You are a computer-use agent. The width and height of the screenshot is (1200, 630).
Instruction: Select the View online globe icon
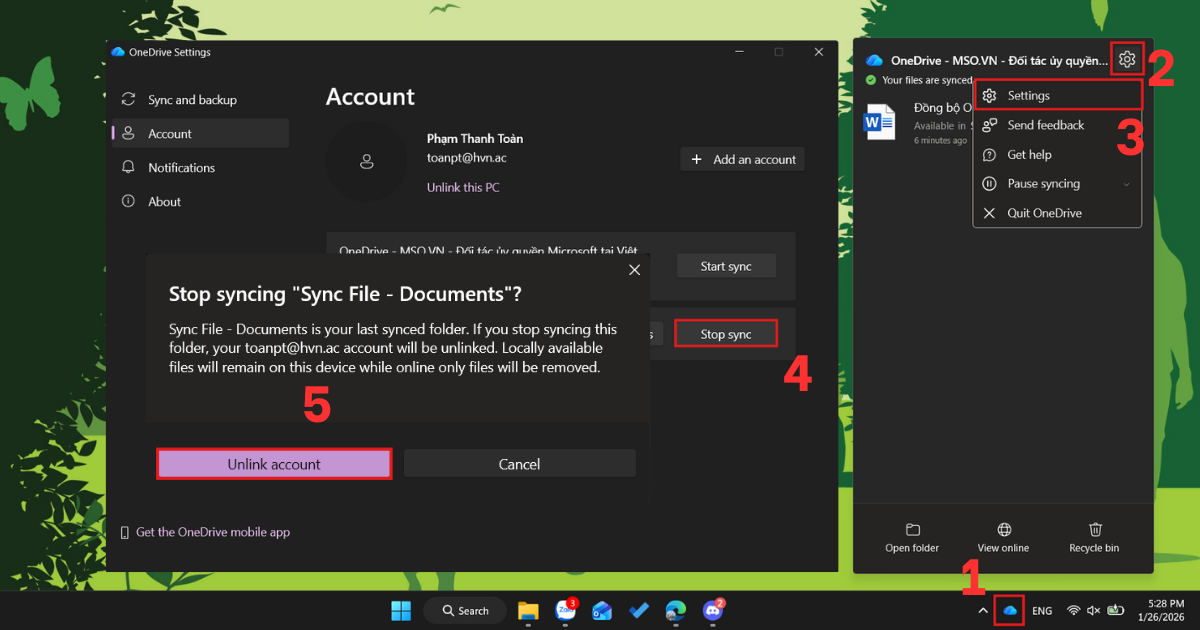click(x=1003, y=530)
